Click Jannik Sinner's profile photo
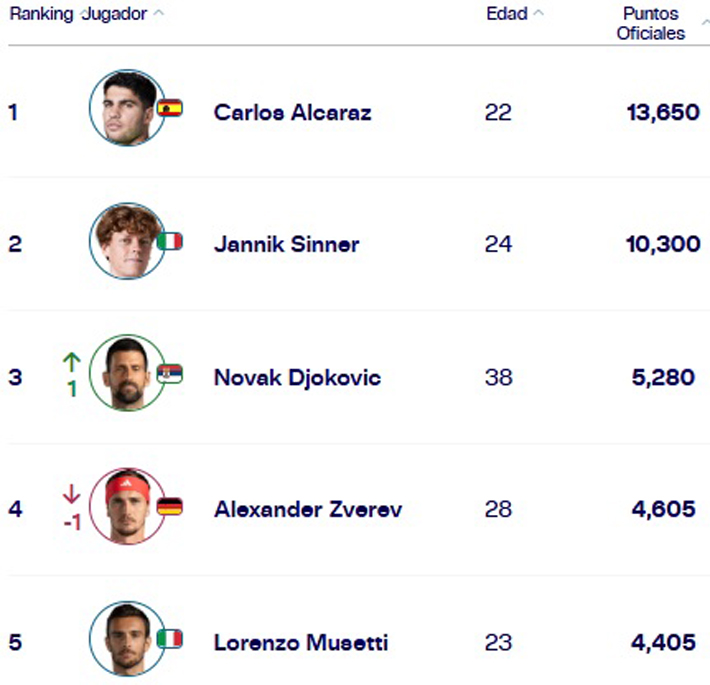 126,241
